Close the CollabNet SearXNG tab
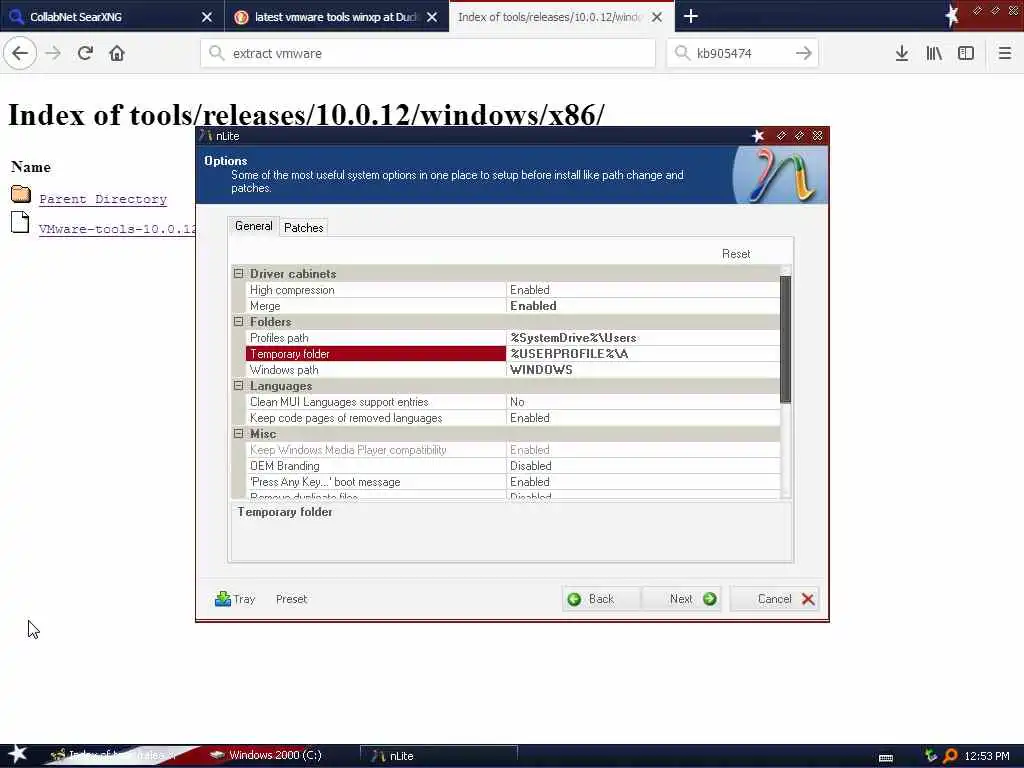1024x768 pixels. pyautogui.click(x=206, y=17)
